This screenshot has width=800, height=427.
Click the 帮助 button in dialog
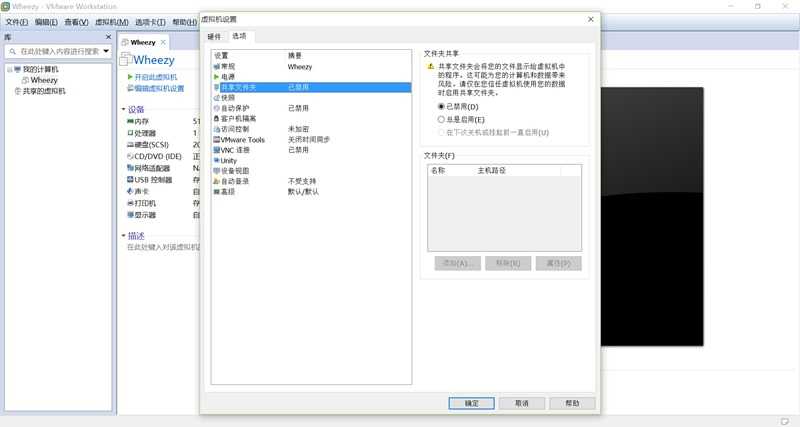[572, 403]
